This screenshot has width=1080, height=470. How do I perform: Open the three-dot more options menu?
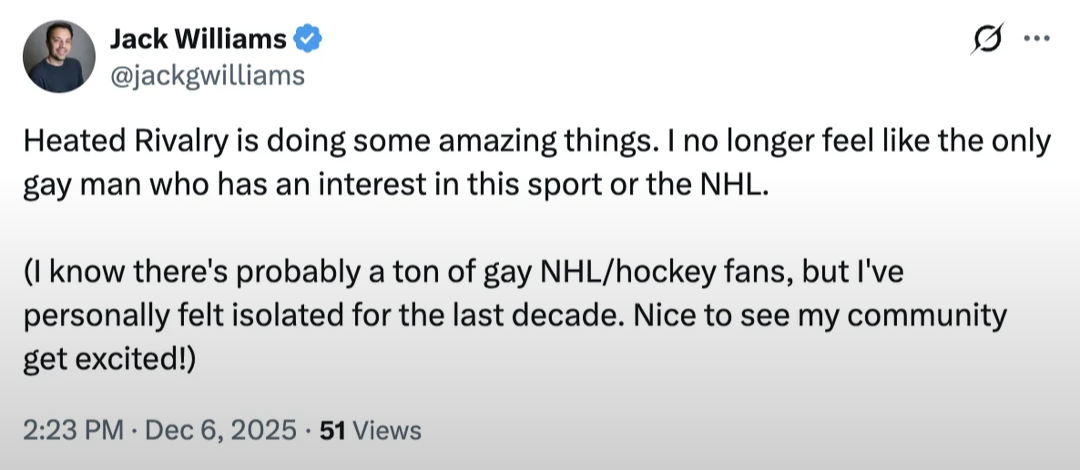pyautogui.click(x=1036, y=39)
